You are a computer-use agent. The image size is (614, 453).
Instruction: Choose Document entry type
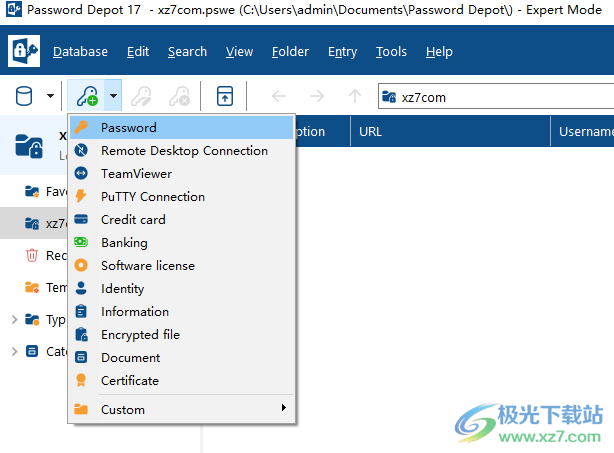pos(182,357)
